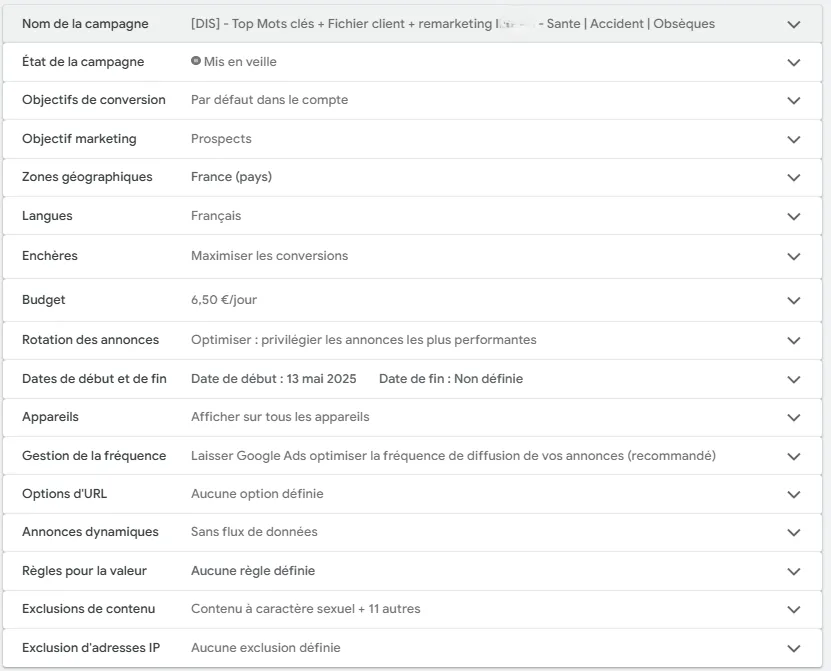Expand the "Objectif marketing" row
Screen dimensions: 831x671
794,139
